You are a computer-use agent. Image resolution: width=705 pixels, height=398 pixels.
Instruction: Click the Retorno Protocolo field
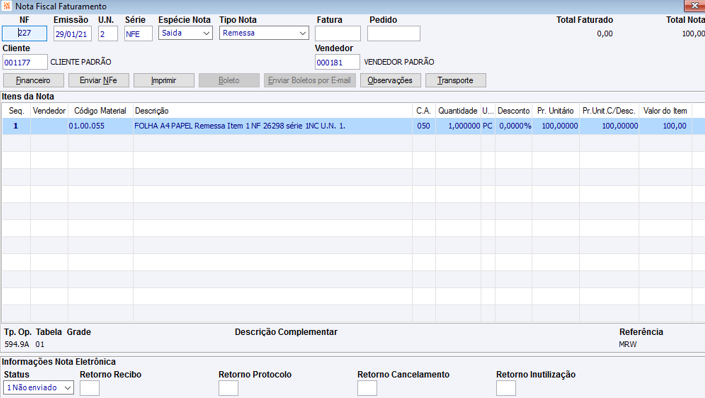228,388
